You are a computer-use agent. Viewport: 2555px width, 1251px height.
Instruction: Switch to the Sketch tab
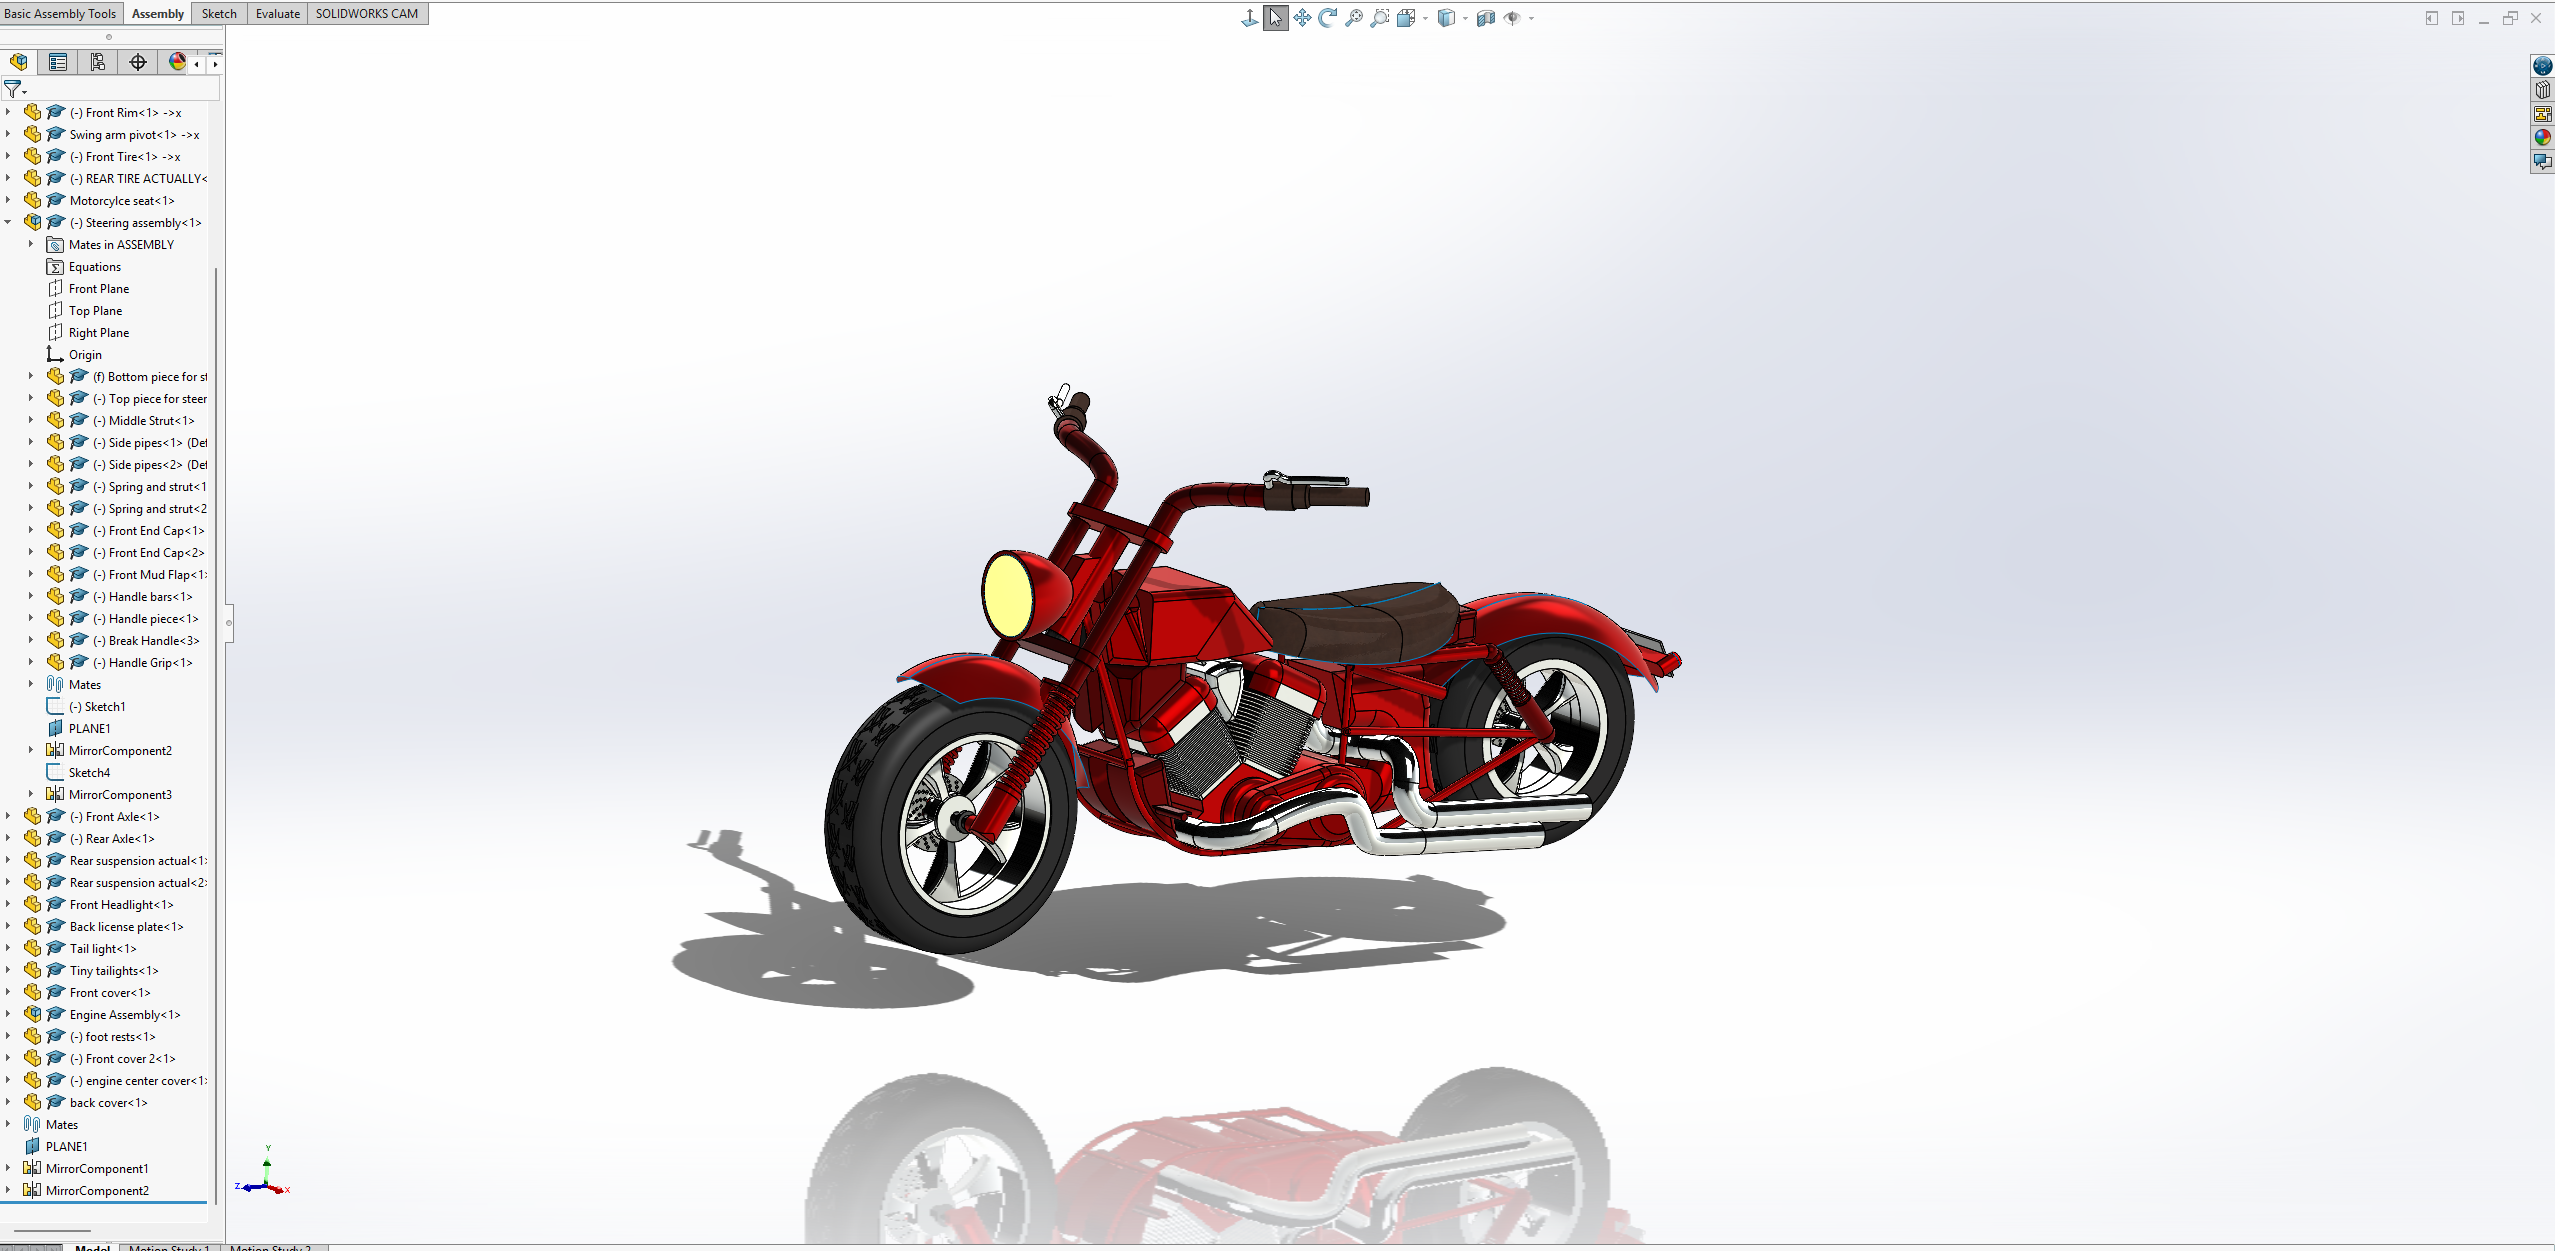click(x=219, y=14)
